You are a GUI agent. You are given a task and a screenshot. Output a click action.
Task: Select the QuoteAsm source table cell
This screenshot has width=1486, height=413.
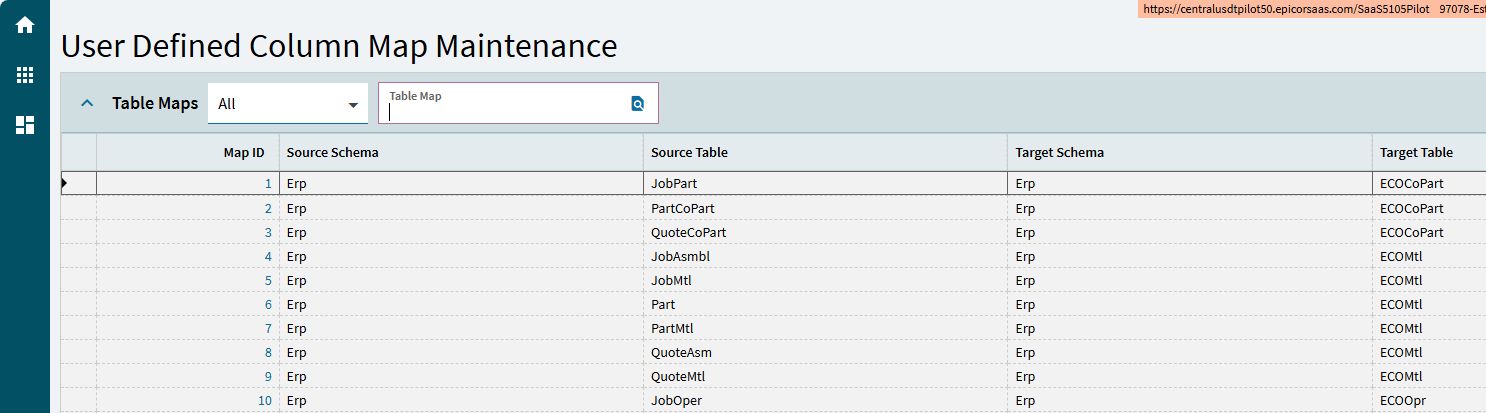(x=825, y=352)
